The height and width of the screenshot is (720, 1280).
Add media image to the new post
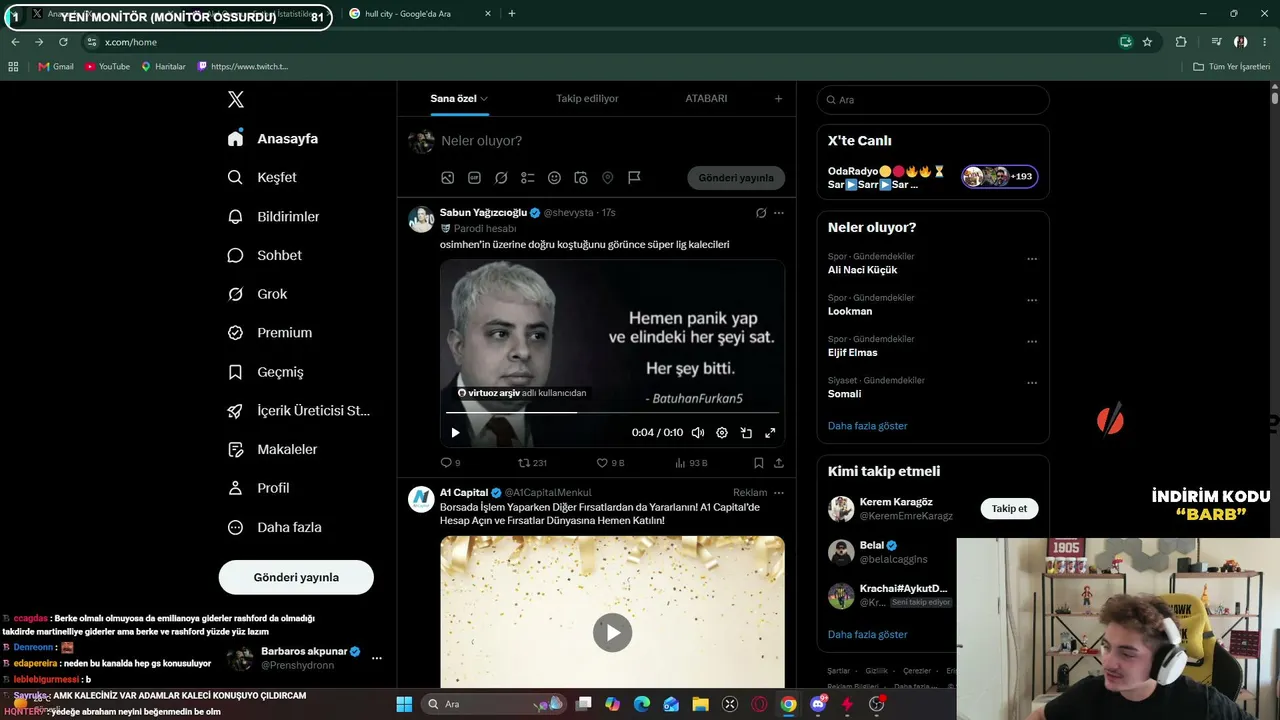tap(448, 178)
